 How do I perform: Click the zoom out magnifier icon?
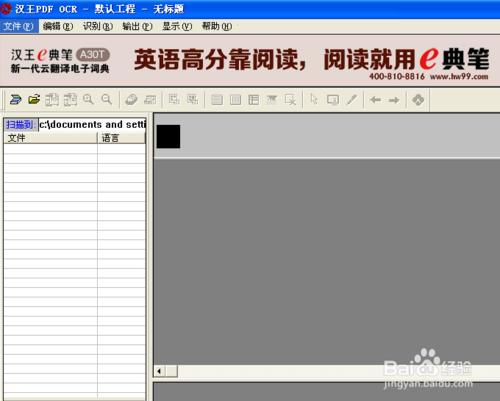(x=107, y=99)
